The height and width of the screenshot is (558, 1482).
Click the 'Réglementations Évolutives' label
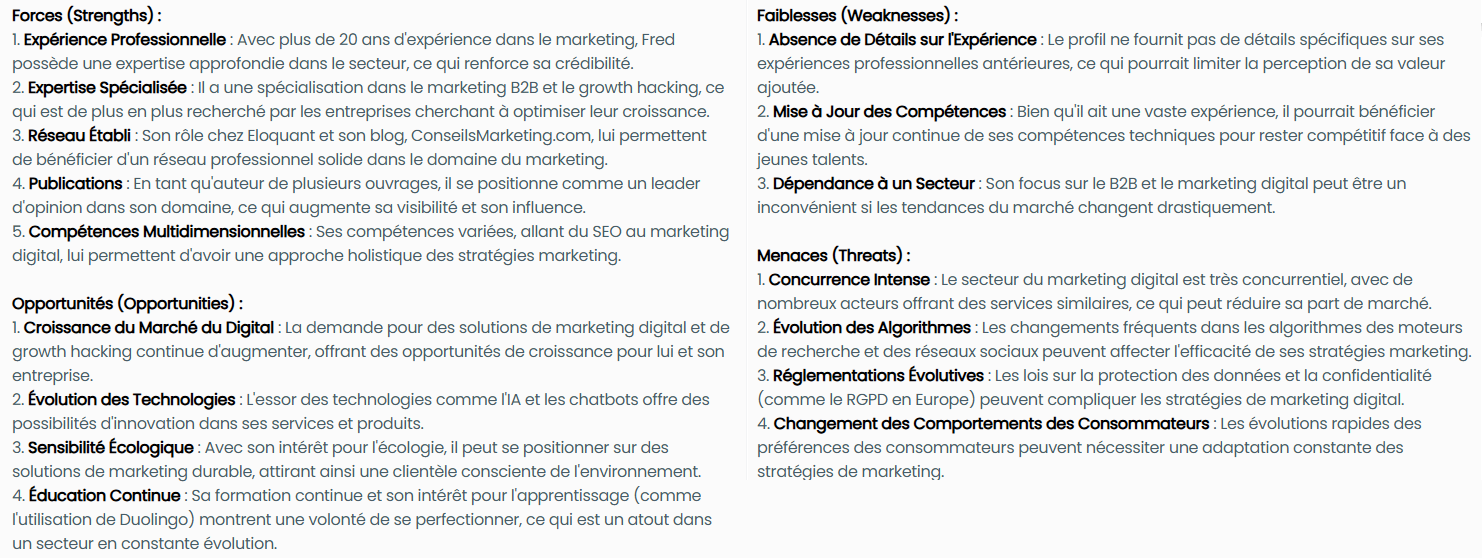(879, 376)
